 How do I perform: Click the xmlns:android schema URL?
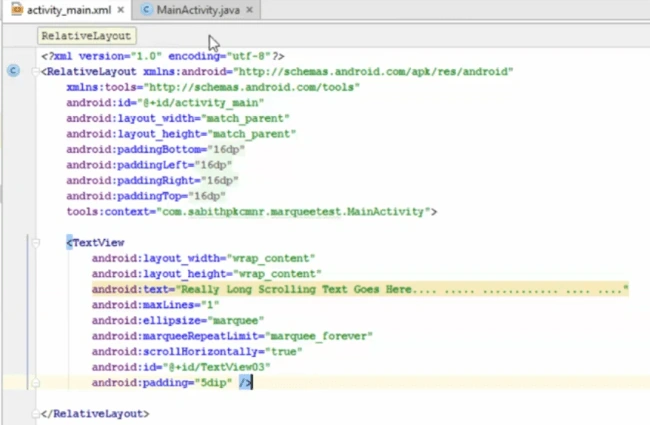coord(373,72)
